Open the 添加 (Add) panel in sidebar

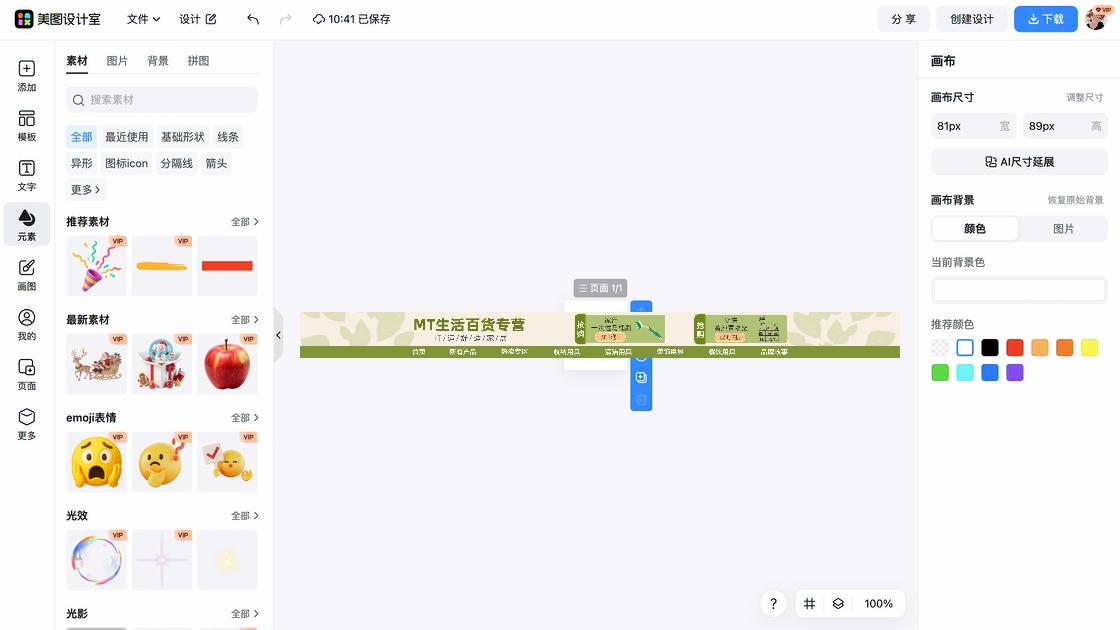pyautogui.click(x=26, y=75)
